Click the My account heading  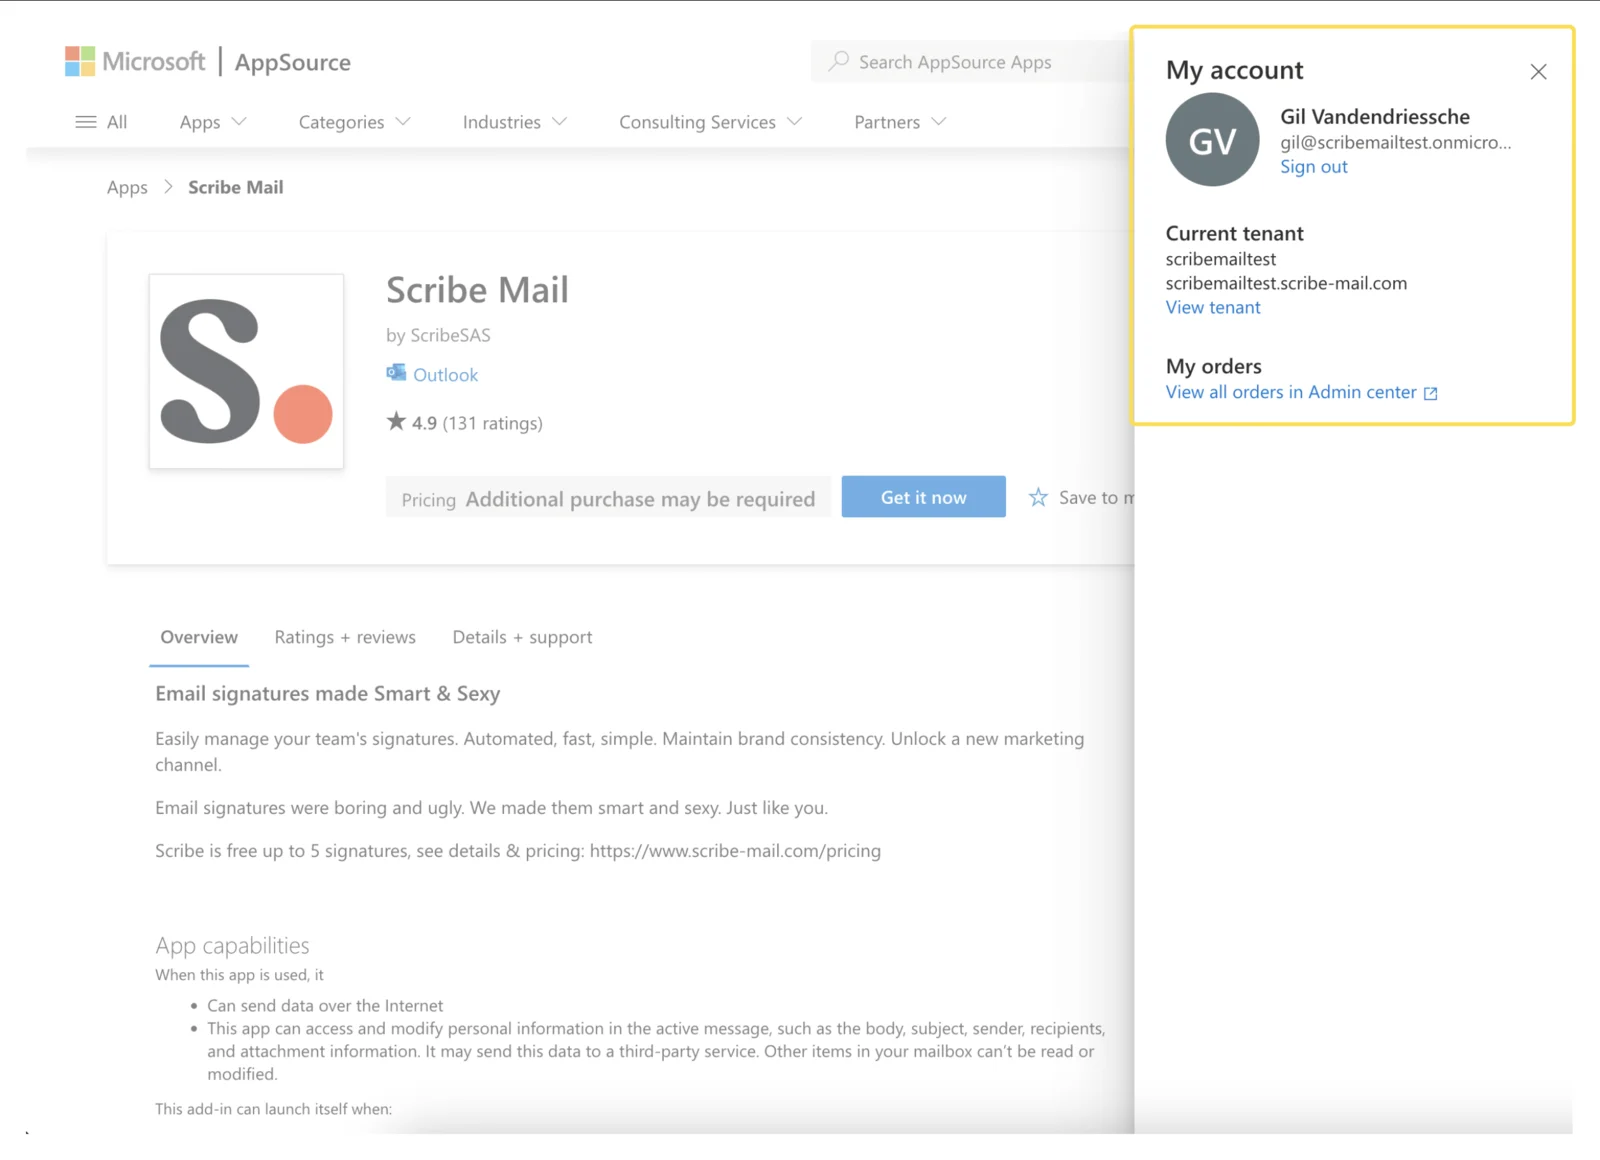coord(1234,70)
